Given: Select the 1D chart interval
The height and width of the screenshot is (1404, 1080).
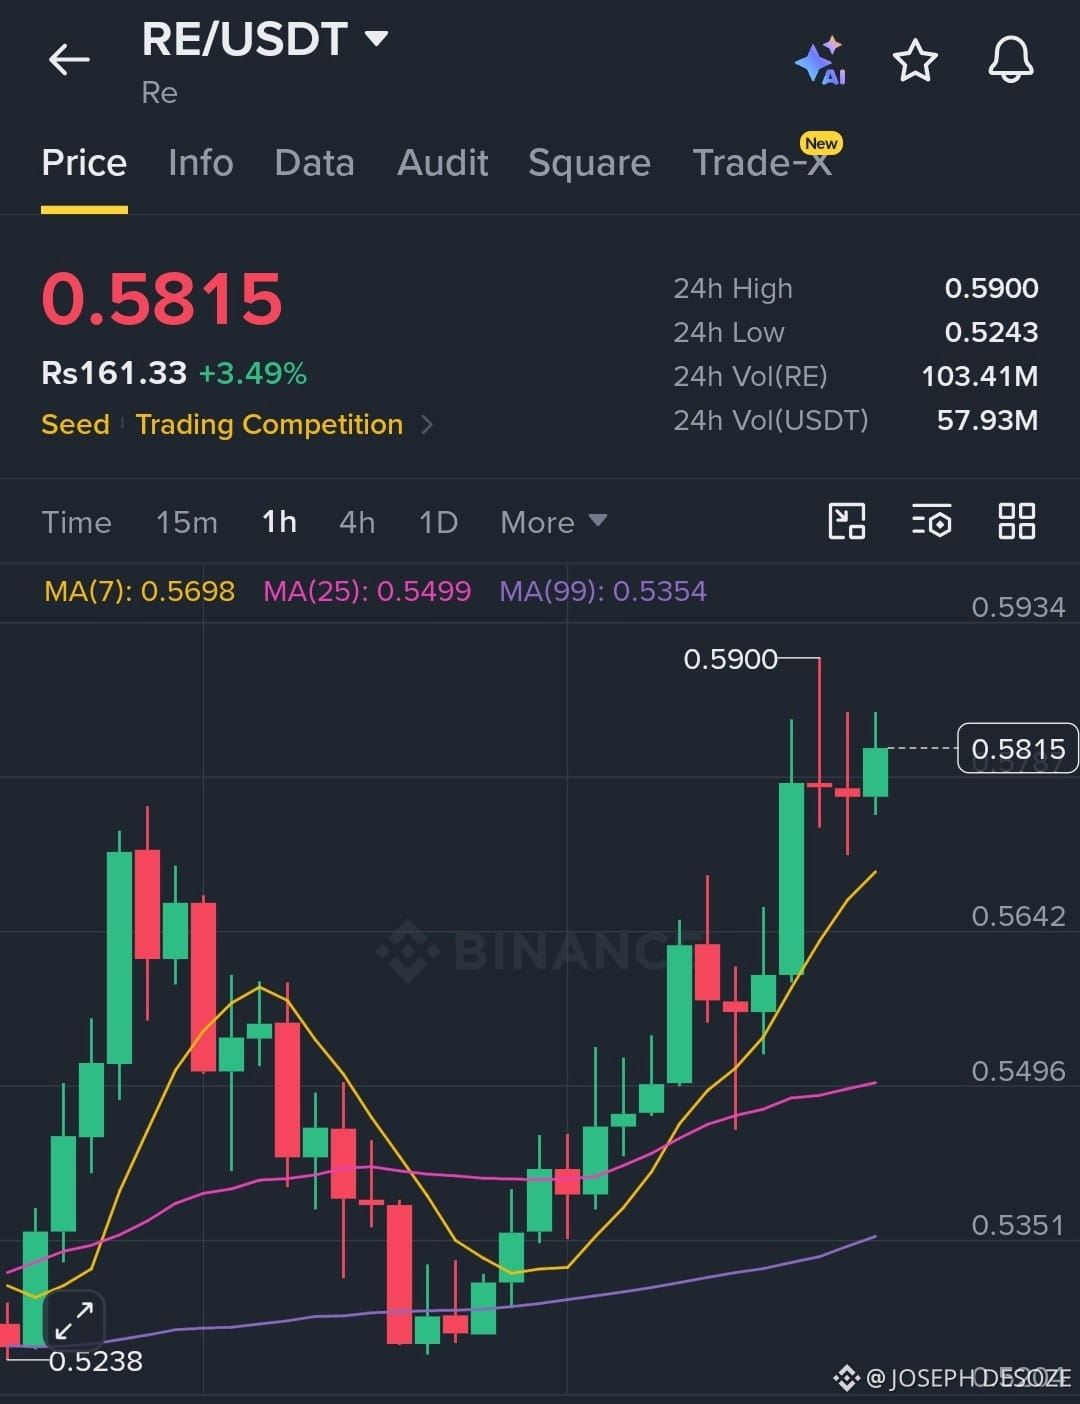Looking at the screenshot, I should (438, 522).
